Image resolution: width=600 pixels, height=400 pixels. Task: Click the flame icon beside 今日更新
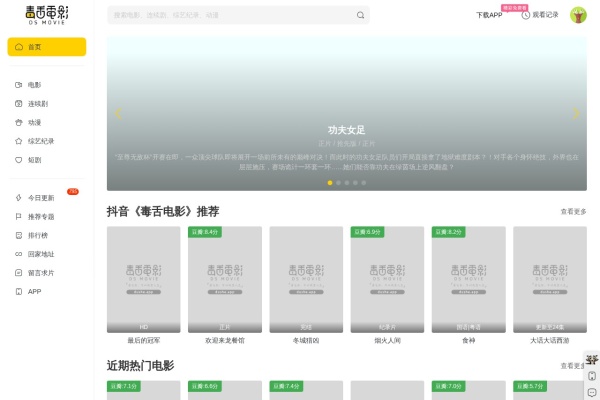click(18, 198)
